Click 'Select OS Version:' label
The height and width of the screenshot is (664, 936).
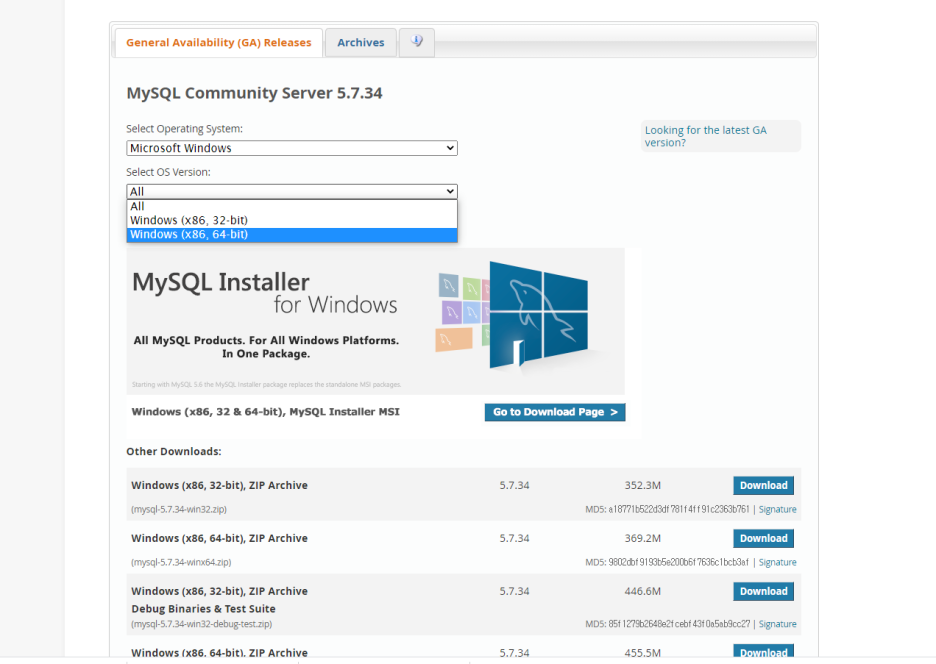coord(168,172)
